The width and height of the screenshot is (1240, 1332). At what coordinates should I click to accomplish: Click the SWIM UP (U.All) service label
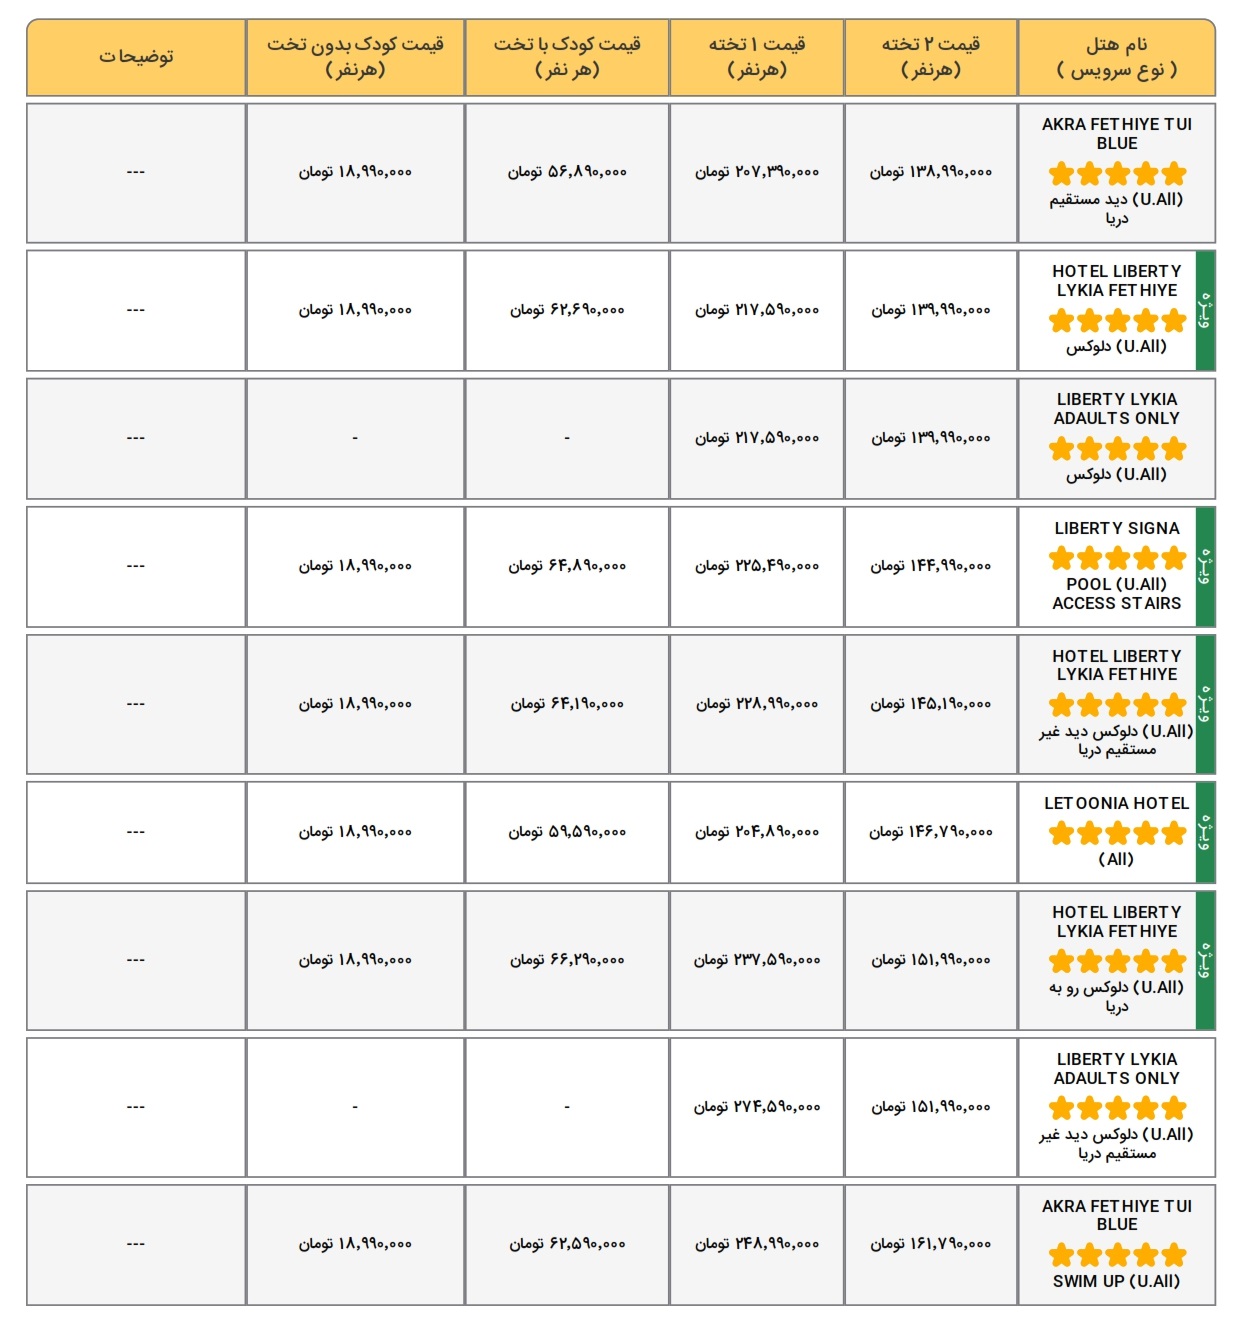(x=1117, y=1281)
